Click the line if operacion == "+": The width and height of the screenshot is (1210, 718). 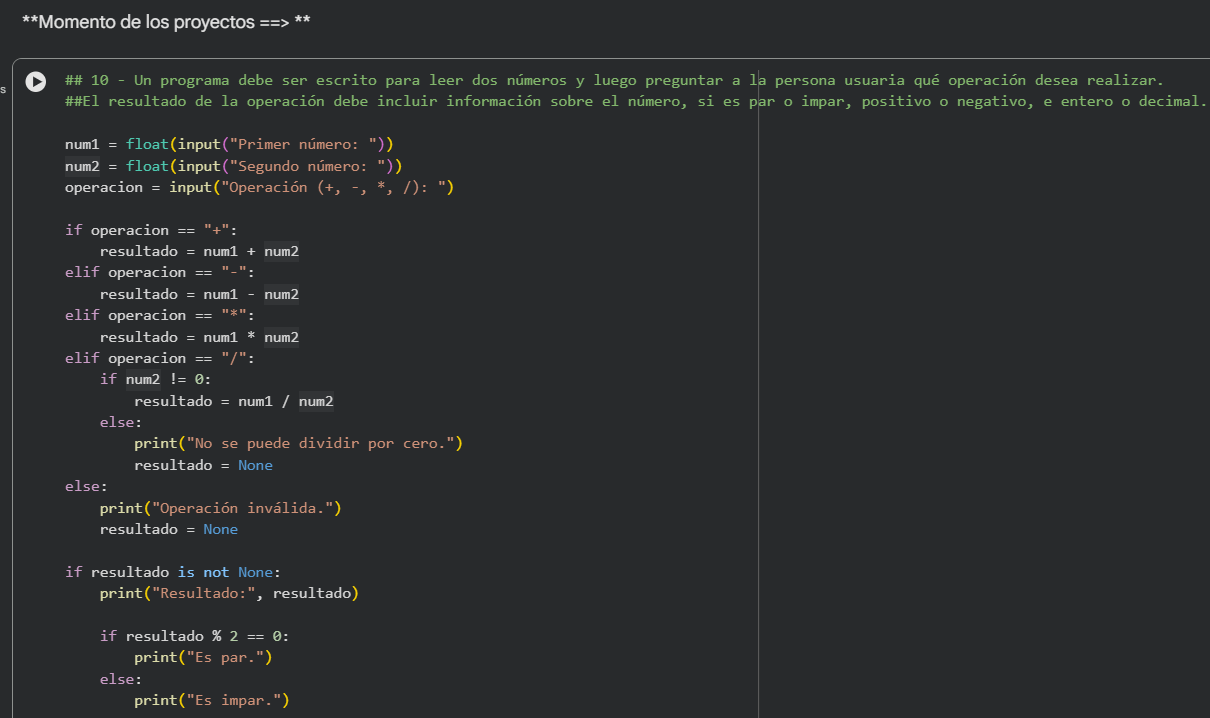pyautogui.click(x=151, y=230)
